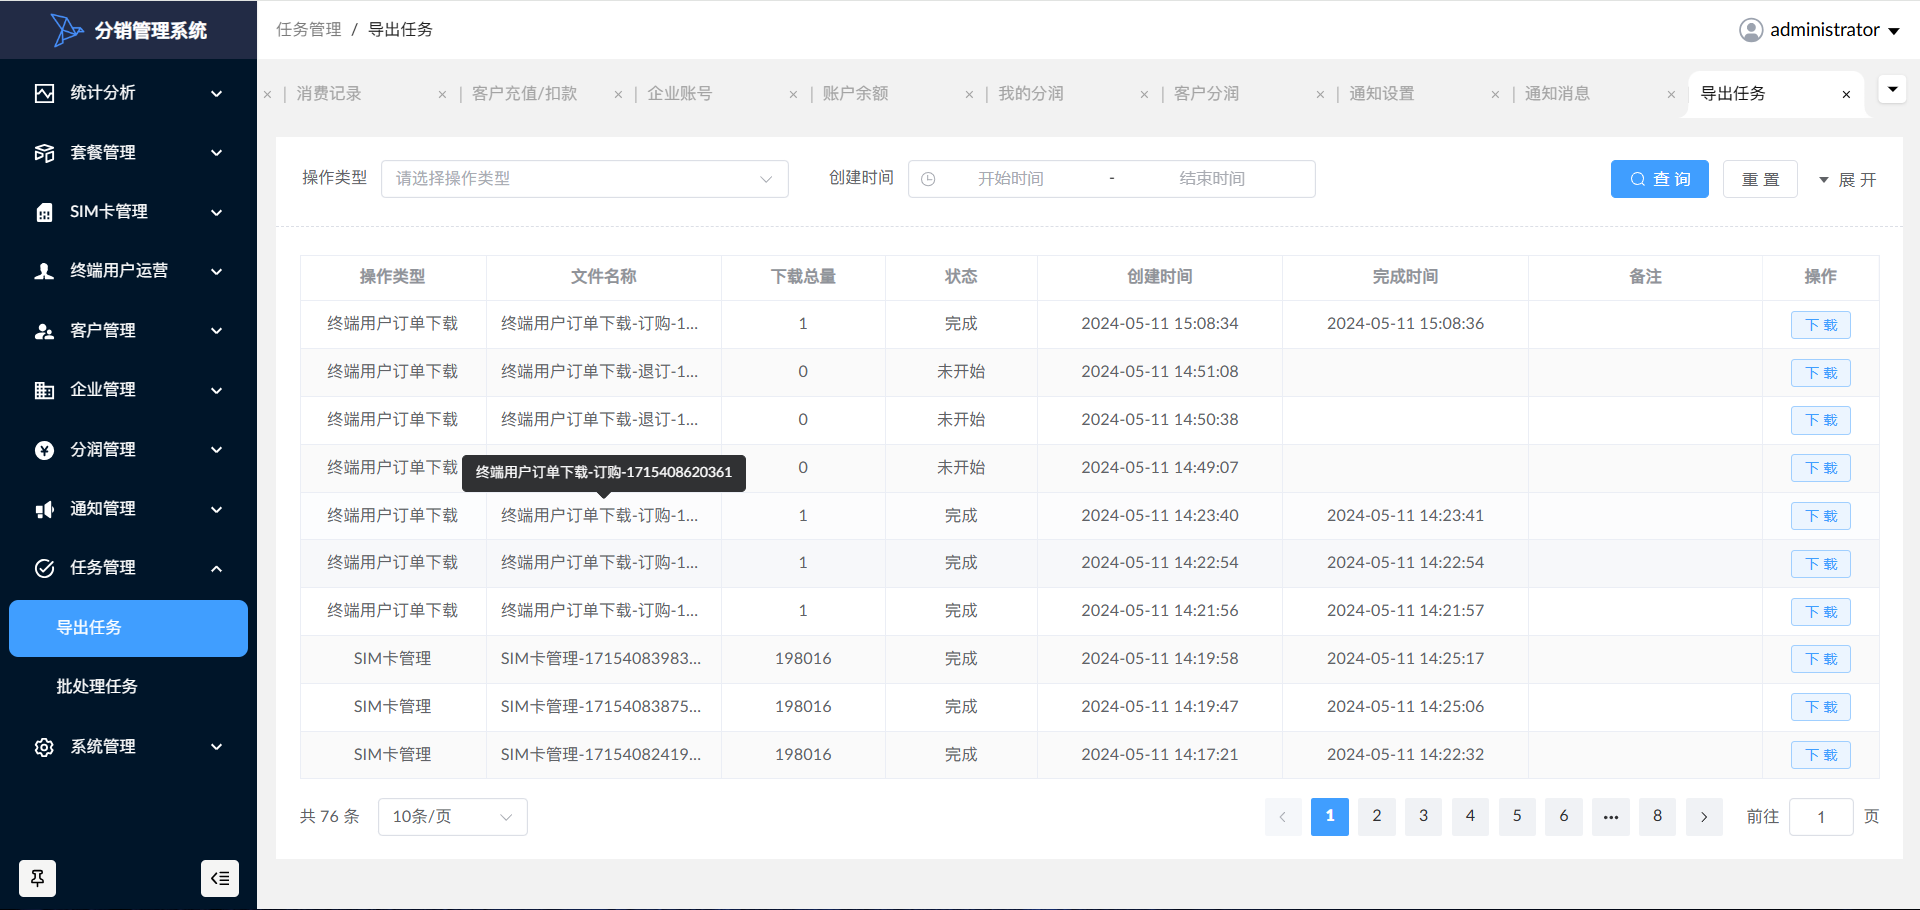Collapse the 任务管理 menu chevron
This screenshot has height=910, width=1920.
click(216, 568)
